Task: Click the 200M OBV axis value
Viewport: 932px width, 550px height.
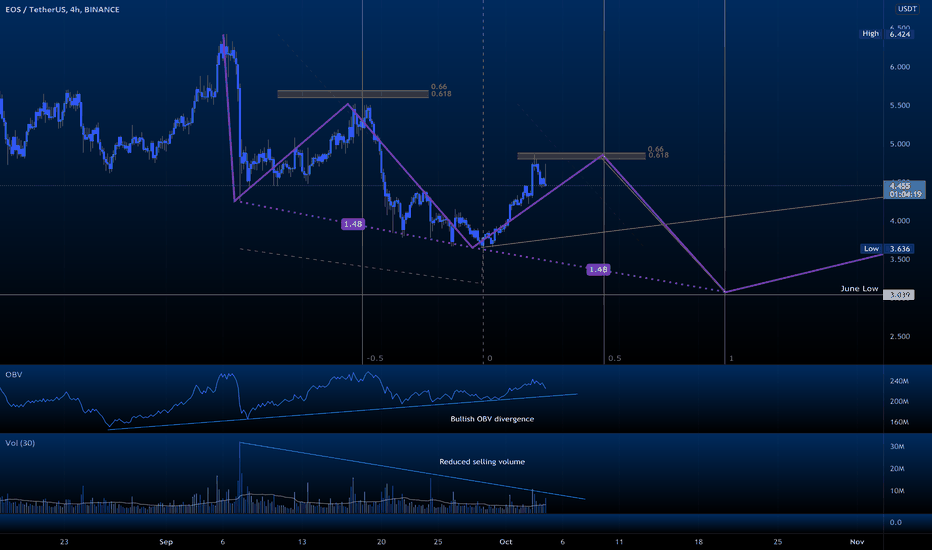Action: point(899,401)
